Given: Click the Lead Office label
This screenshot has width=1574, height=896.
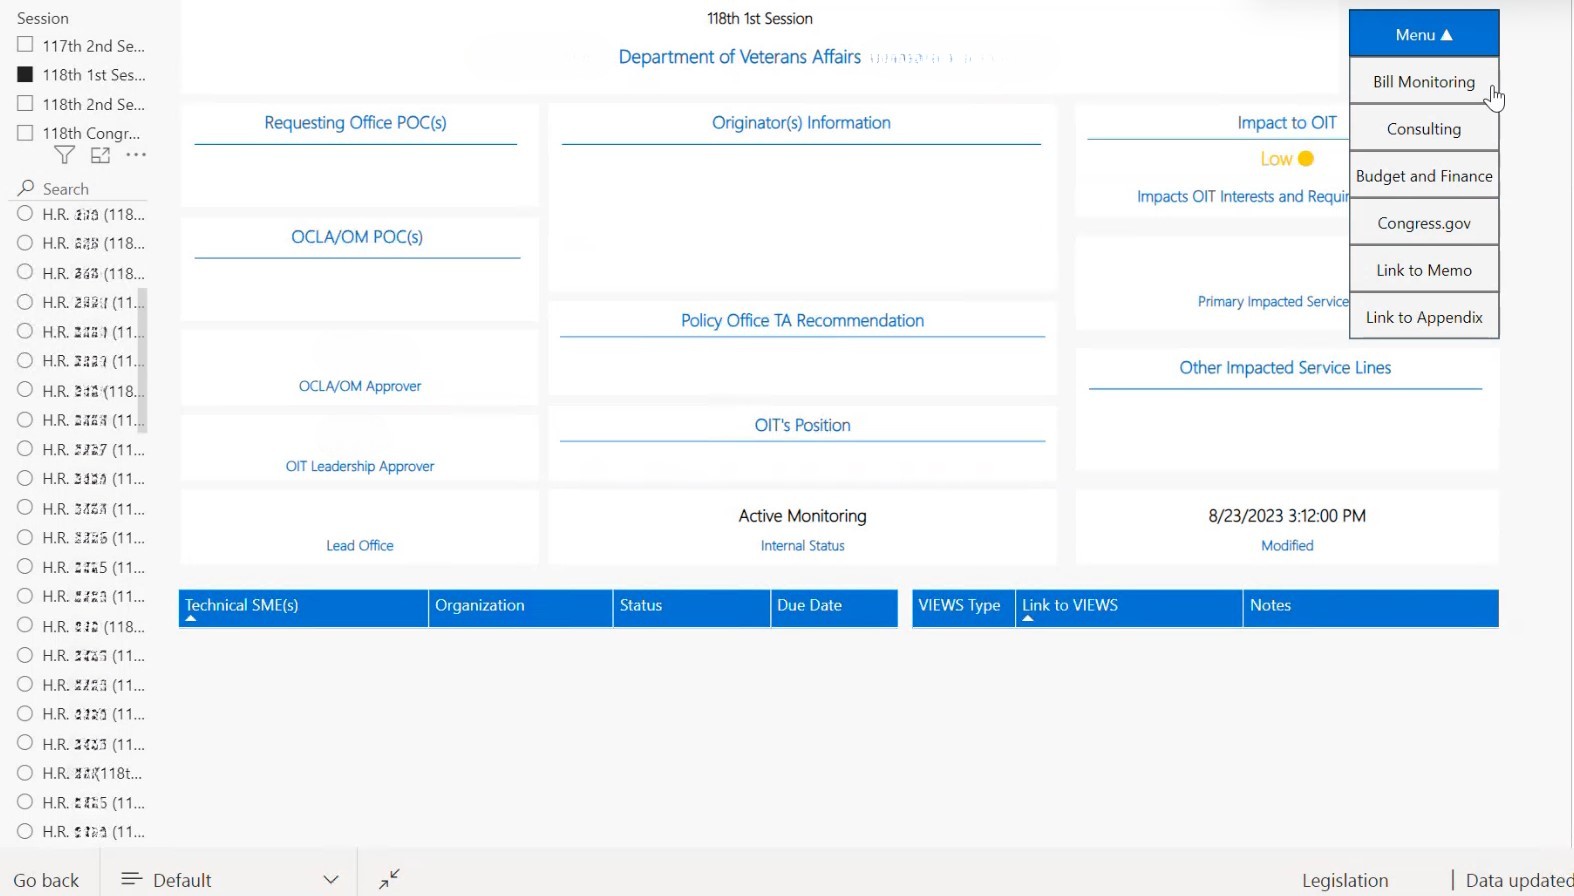Looking at the screenshot, I should (x=360, y=545).
